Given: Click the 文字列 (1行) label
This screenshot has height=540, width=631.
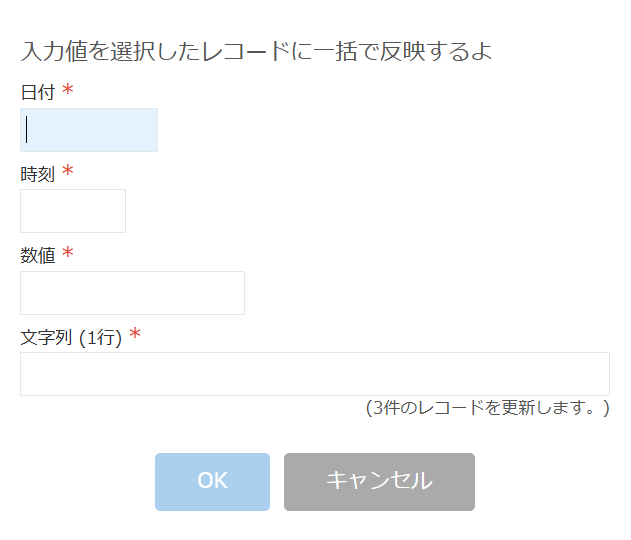Looking at the screenshot, I should pos(71,337).
